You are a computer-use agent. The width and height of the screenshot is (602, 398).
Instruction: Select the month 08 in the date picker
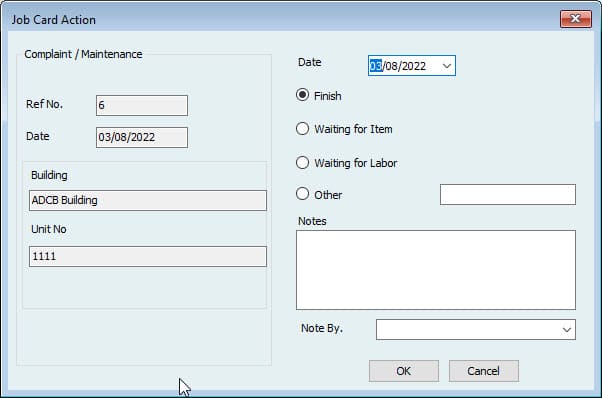click(391, 66)
